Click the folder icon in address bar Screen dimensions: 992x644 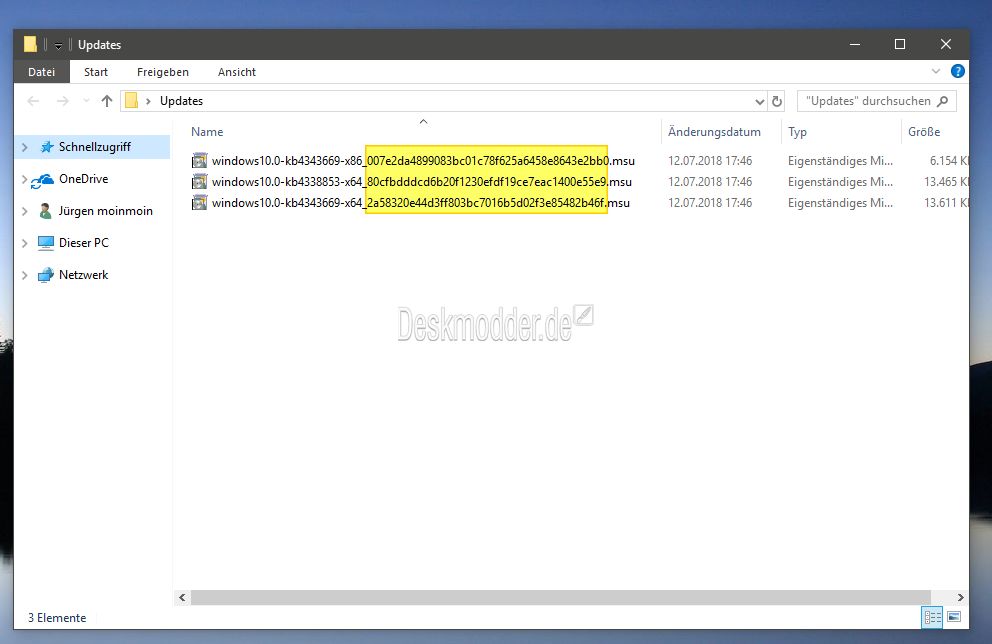(x=132, y=101)
